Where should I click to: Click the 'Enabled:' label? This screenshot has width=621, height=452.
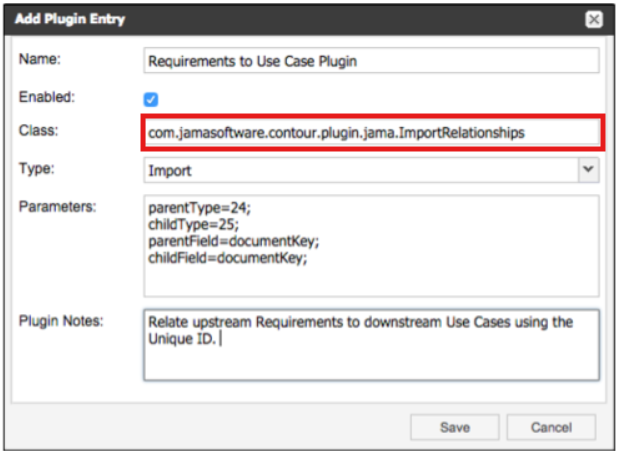pos(47,97)
